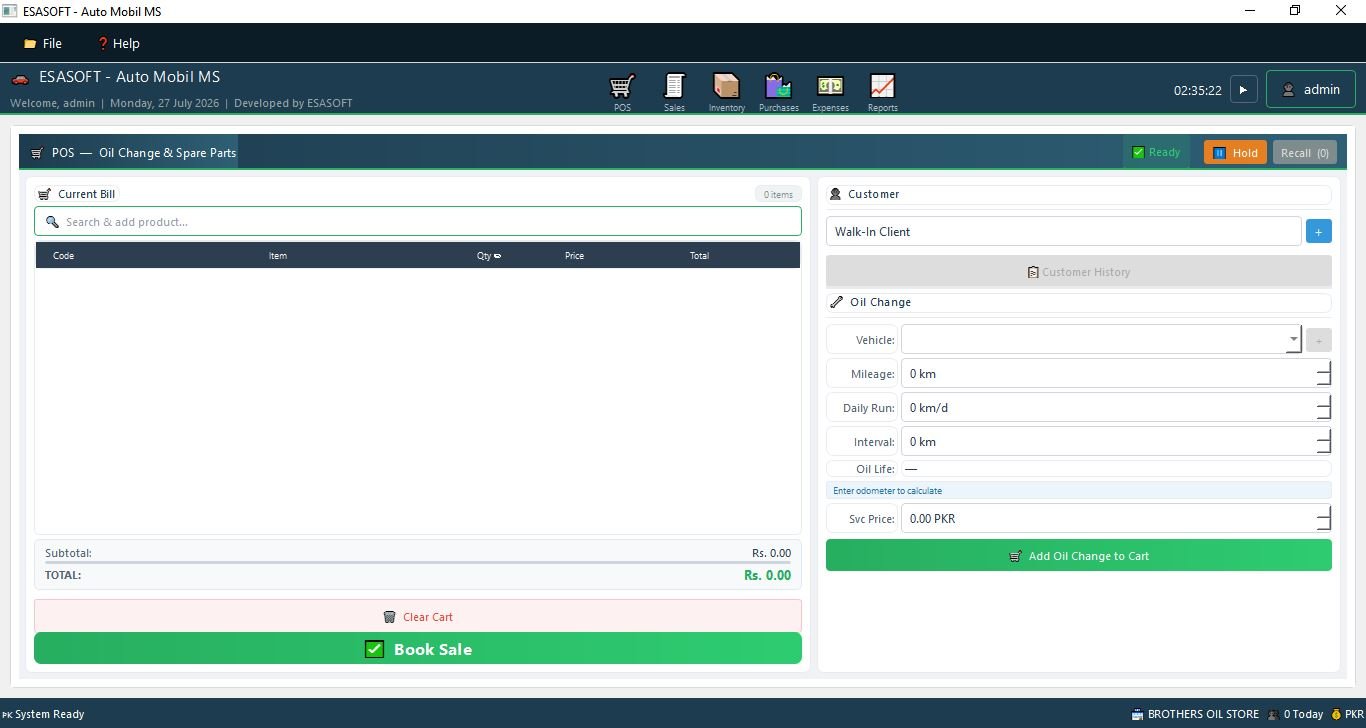The height and width of the screenshot is (728, 1366).
Task: Click 'Enter odometer to calculate' hint
Action: [888, 490]
